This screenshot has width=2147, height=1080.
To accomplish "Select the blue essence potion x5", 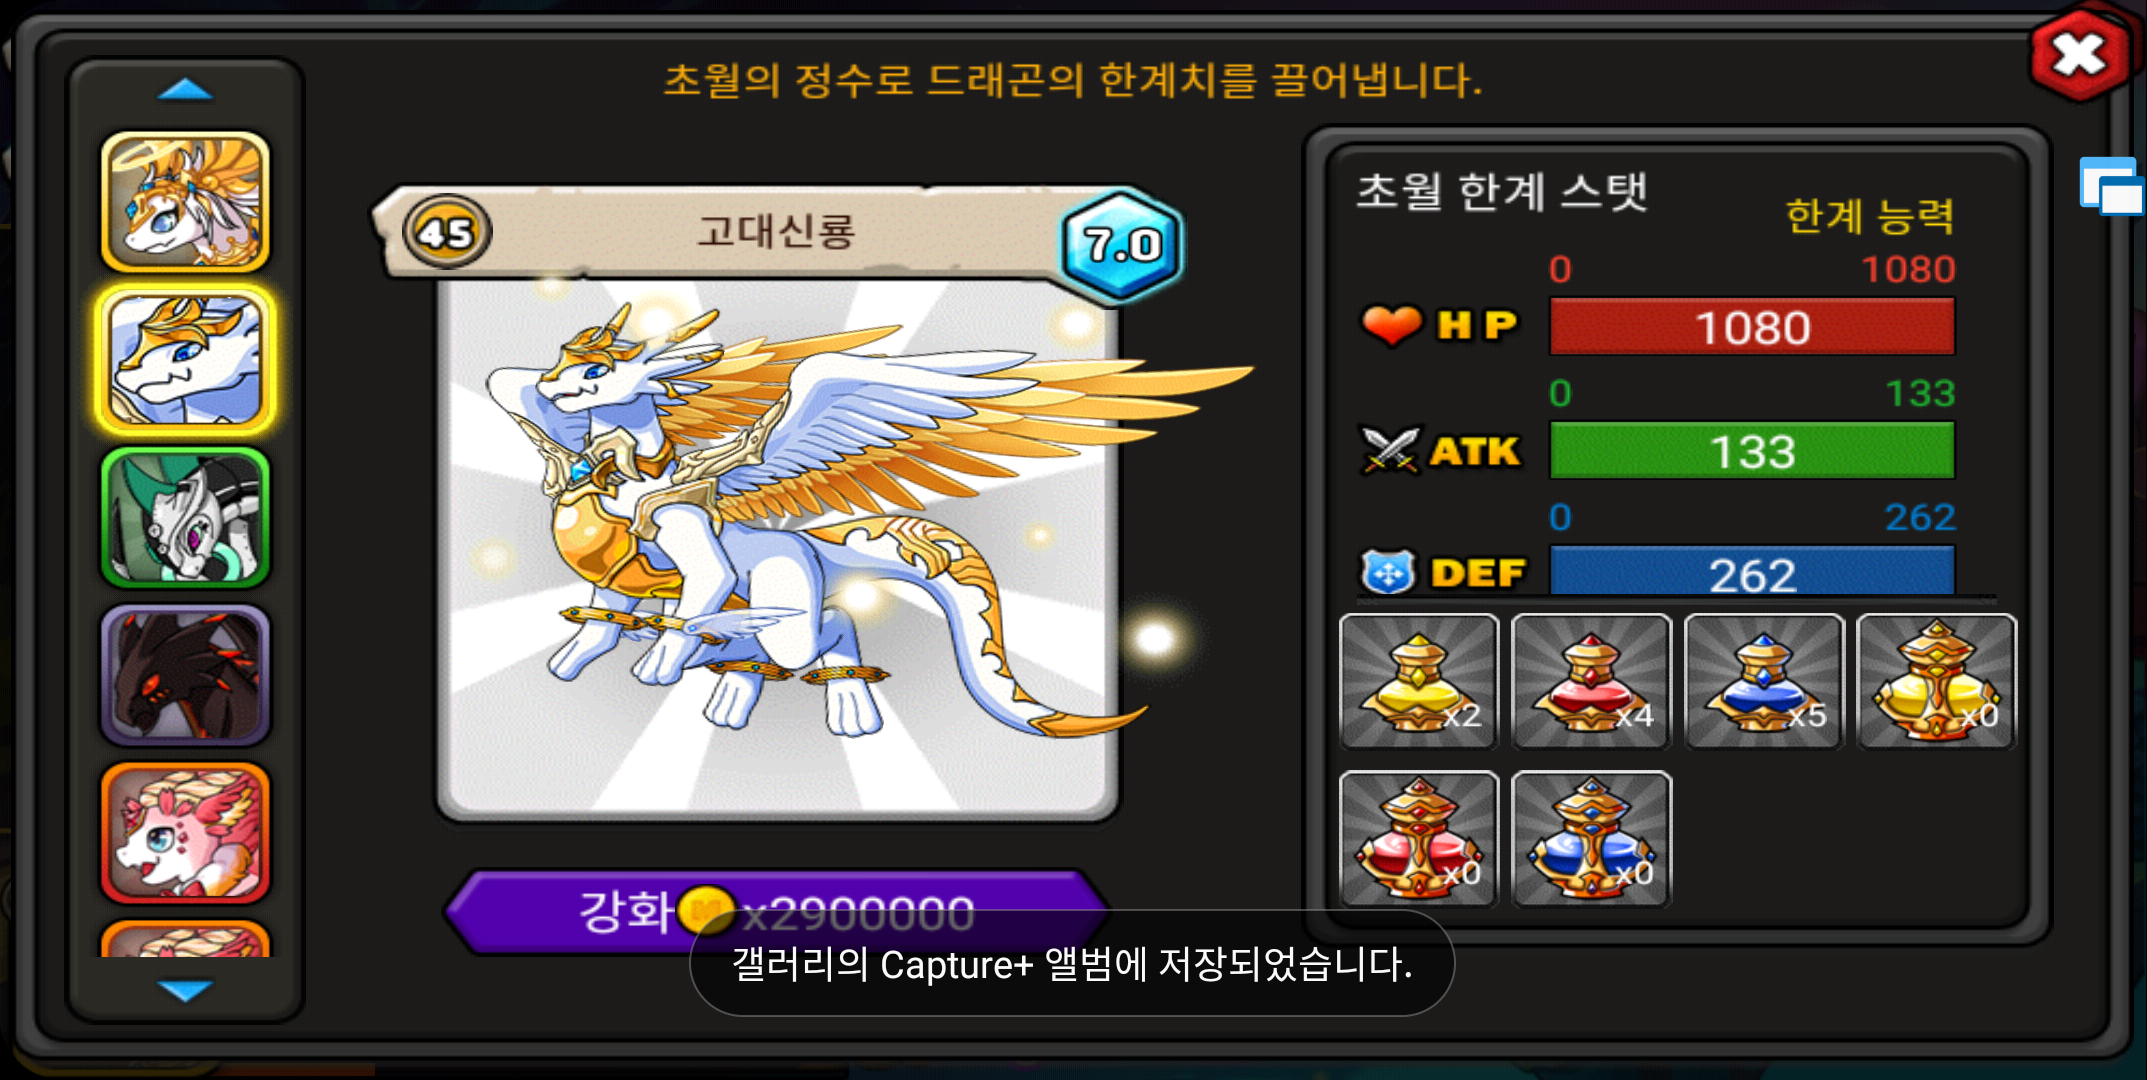I will [x=1764, y=681].
